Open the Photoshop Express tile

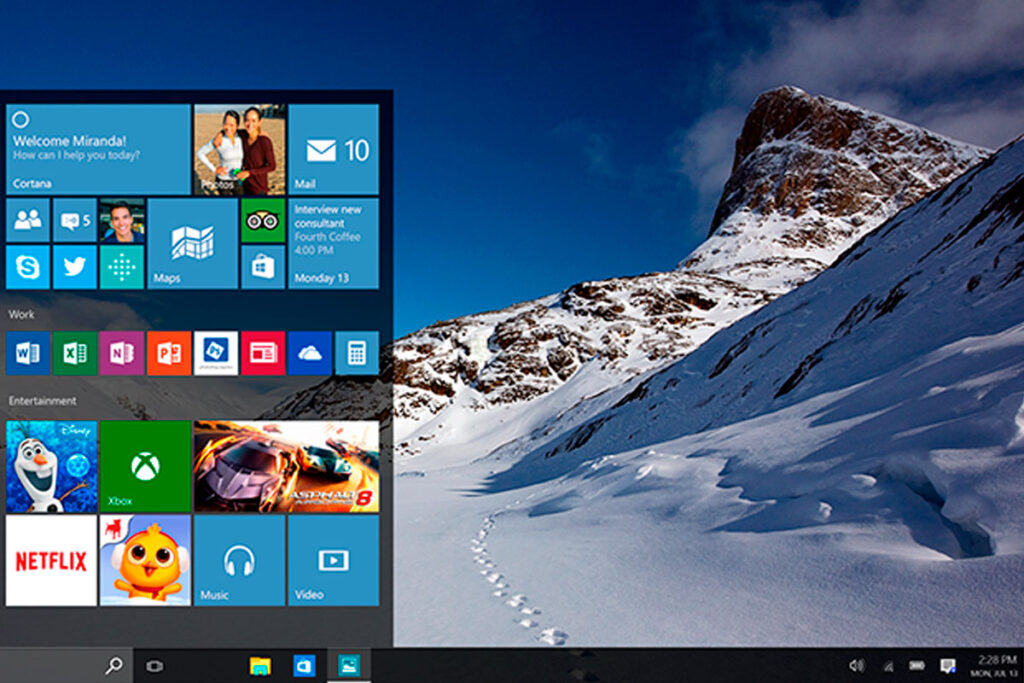point(216,353)
